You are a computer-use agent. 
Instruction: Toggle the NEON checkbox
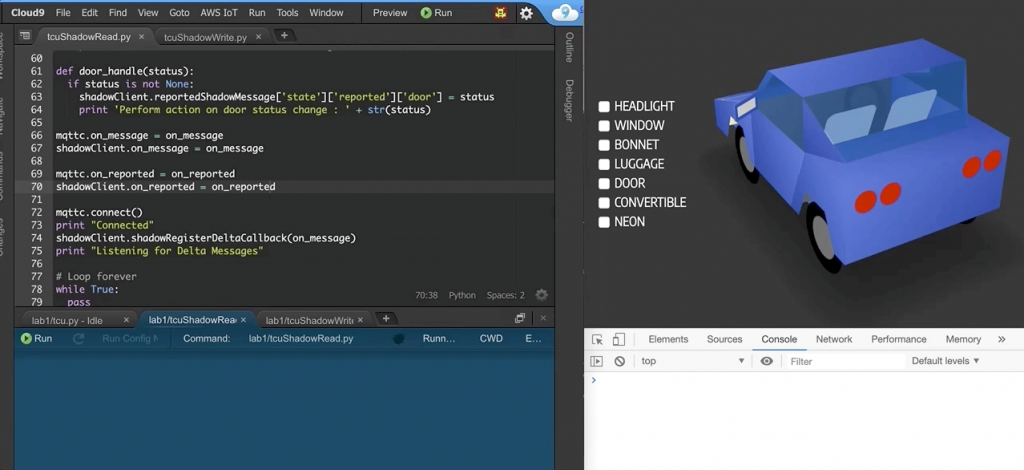click(604, 222)
